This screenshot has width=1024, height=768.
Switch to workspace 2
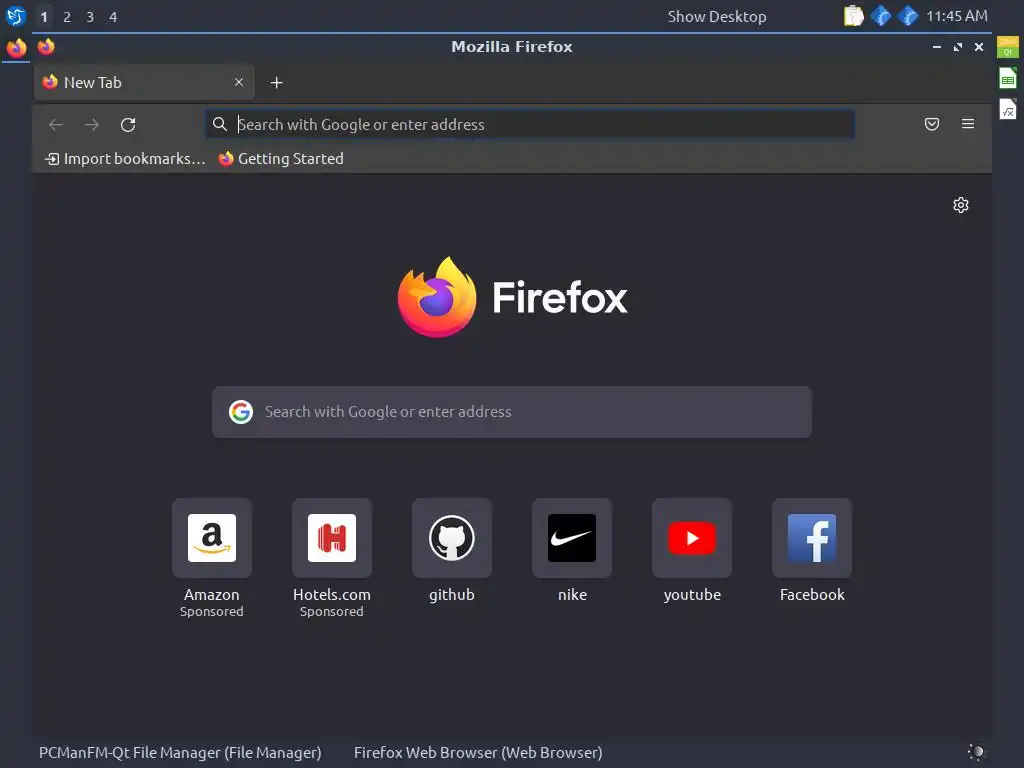coord(67,17)
